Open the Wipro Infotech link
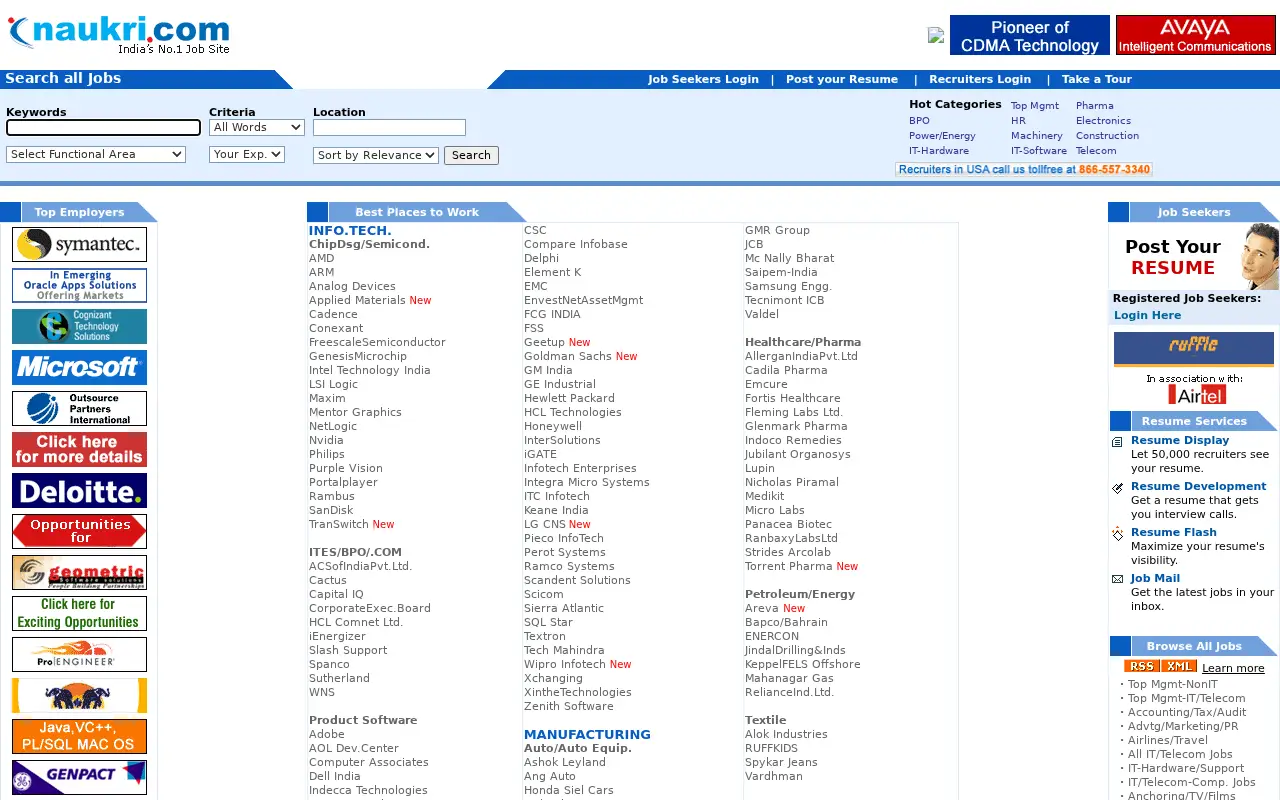 coord(565,664)
